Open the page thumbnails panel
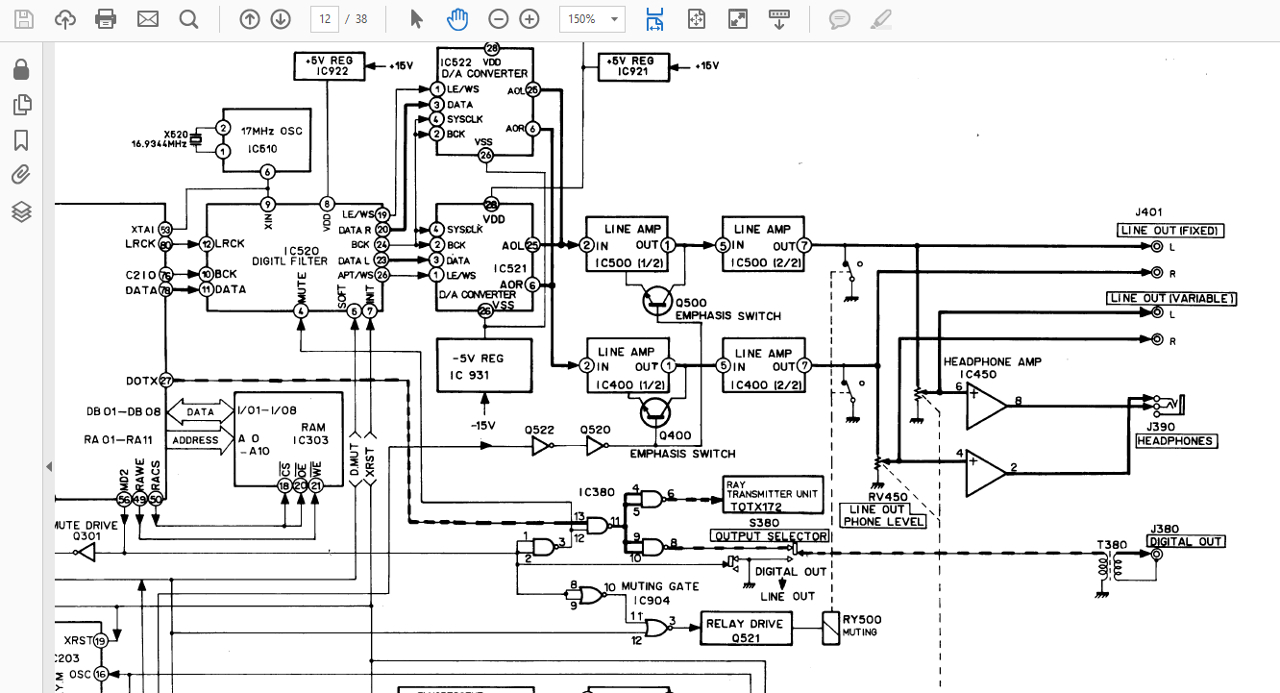Screen dimensions: 1280x693 pos(21,105)
